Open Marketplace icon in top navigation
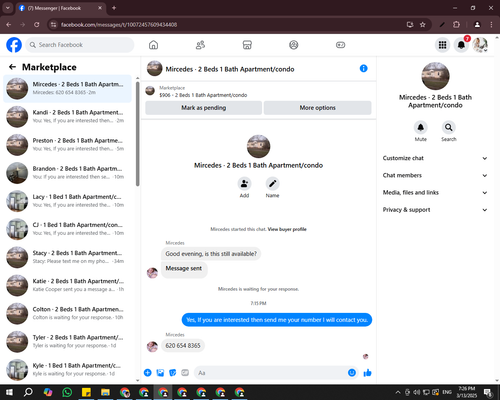This screenshot has height=400, width=500. coord(247,45)
